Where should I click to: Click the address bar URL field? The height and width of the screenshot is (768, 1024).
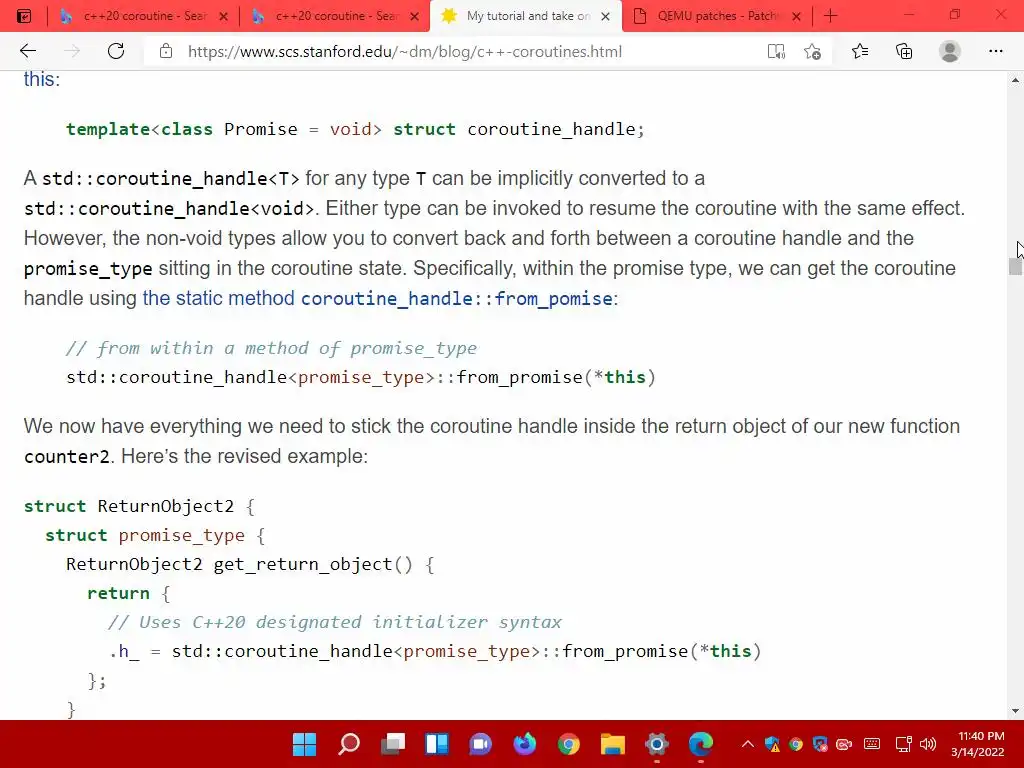405,52
